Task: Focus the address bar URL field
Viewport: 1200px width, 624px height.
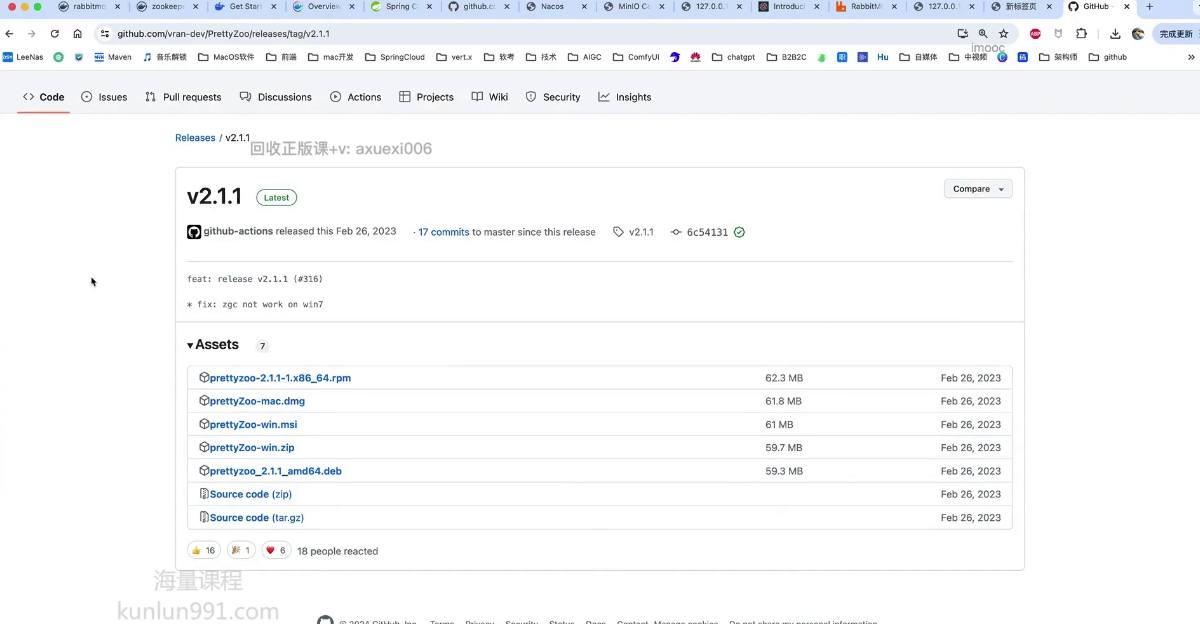Action: [x=530, y=33]
